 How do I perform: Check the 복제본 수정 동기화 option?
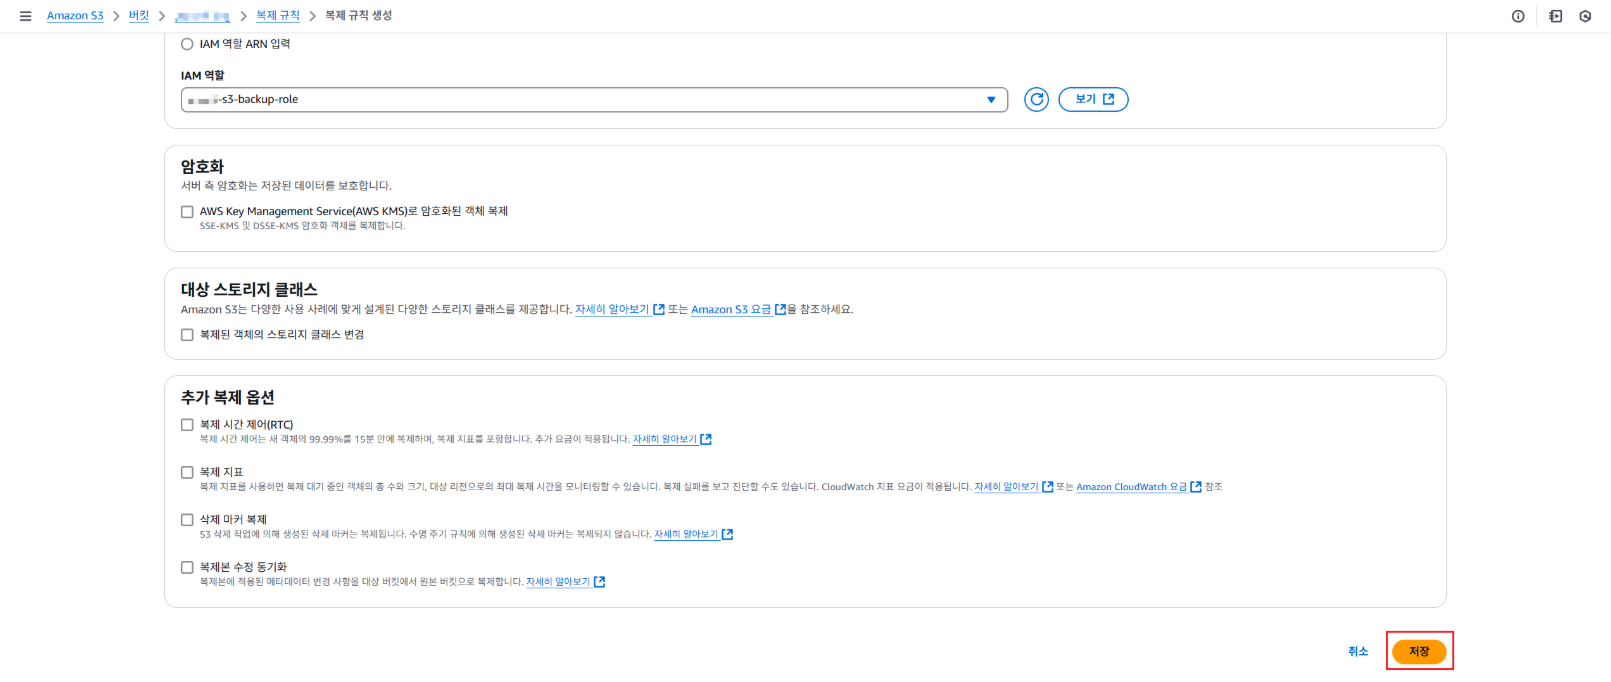pyautogui.click(x=187, y=567)
